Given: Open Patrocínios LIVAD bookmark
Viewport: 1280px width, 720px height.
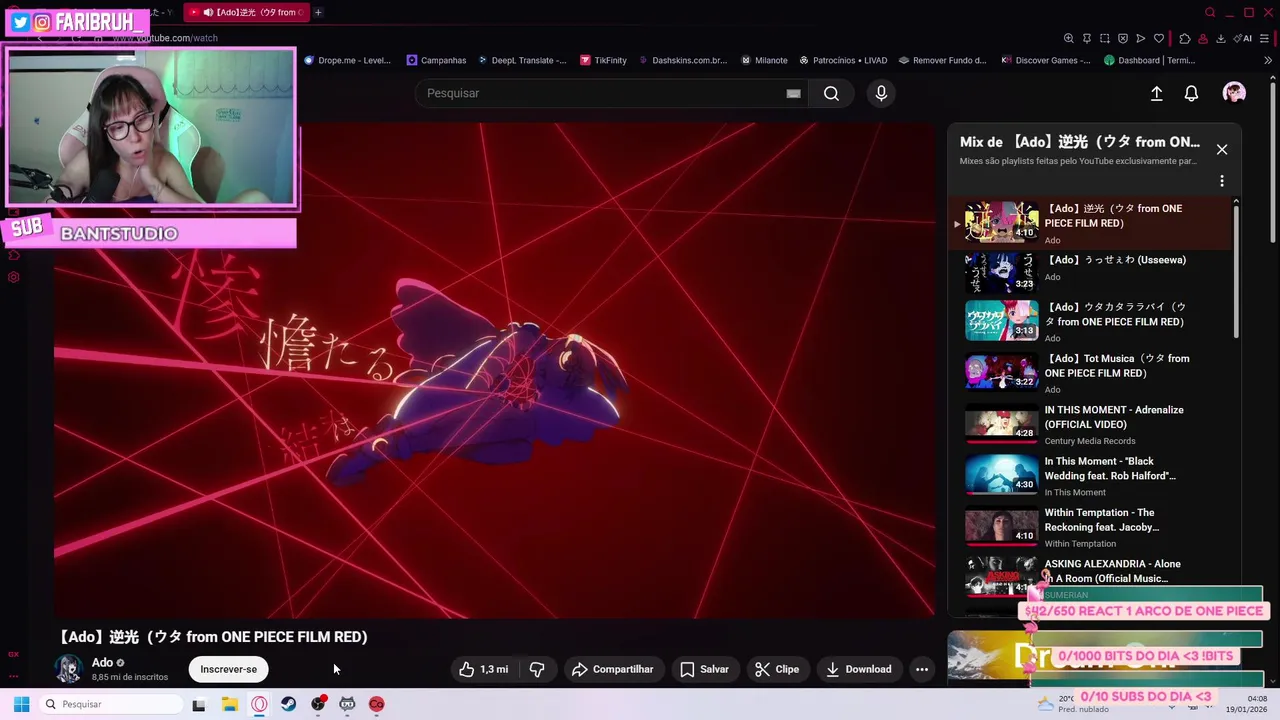Looking at the screenshot, I should click(842, 60).
